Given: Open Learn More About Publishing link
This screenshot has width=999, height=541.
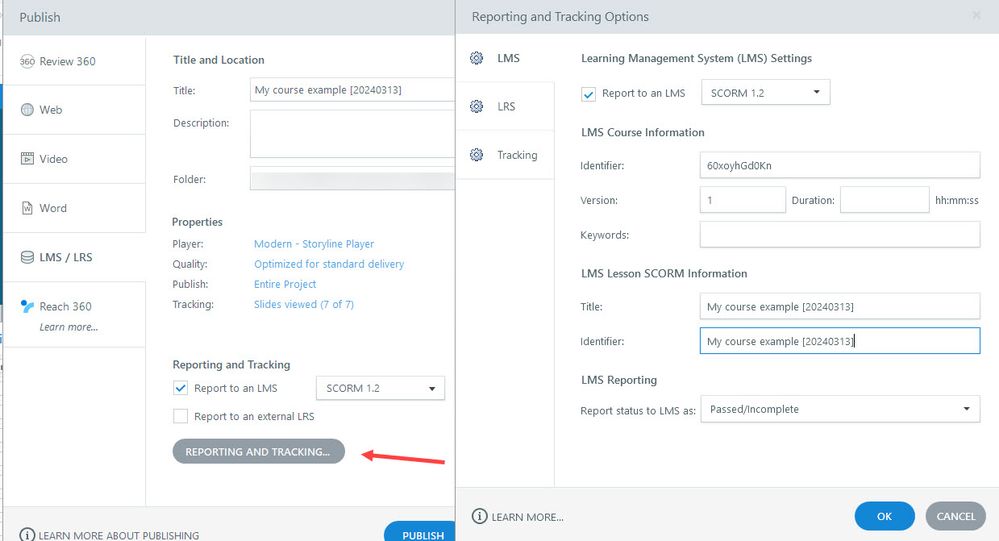Looking at the screenshot, I should tap(119, 535).
